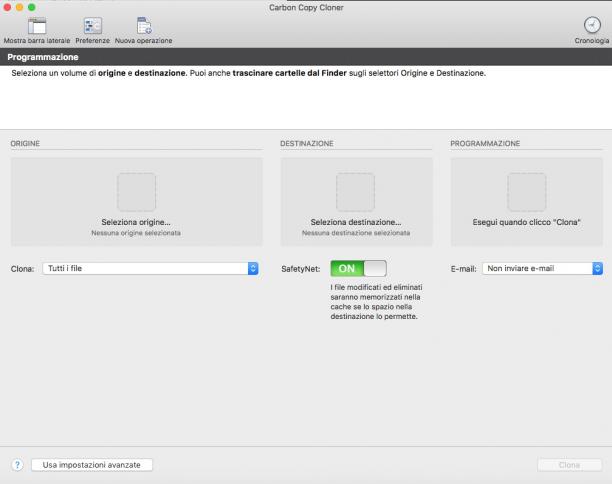Click the help question mark button

tap(17, 465)
